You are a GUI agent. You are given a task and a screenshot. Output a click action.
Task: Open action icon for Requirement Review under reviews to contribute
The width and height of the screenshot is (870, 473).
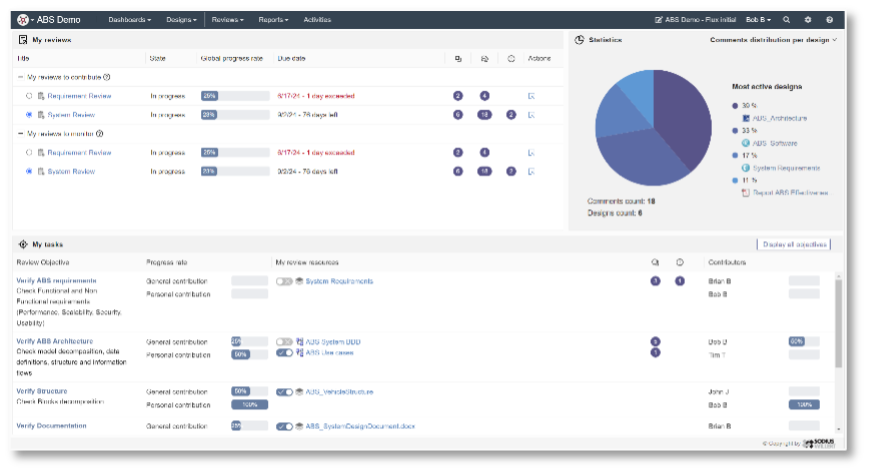(531, 96)
